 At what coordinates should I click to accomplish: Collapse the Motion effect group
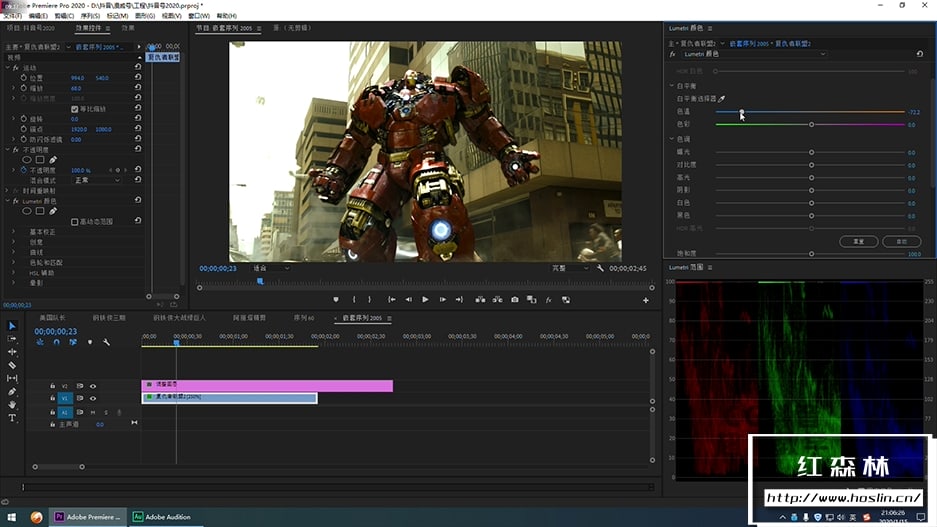pos(8,68)
